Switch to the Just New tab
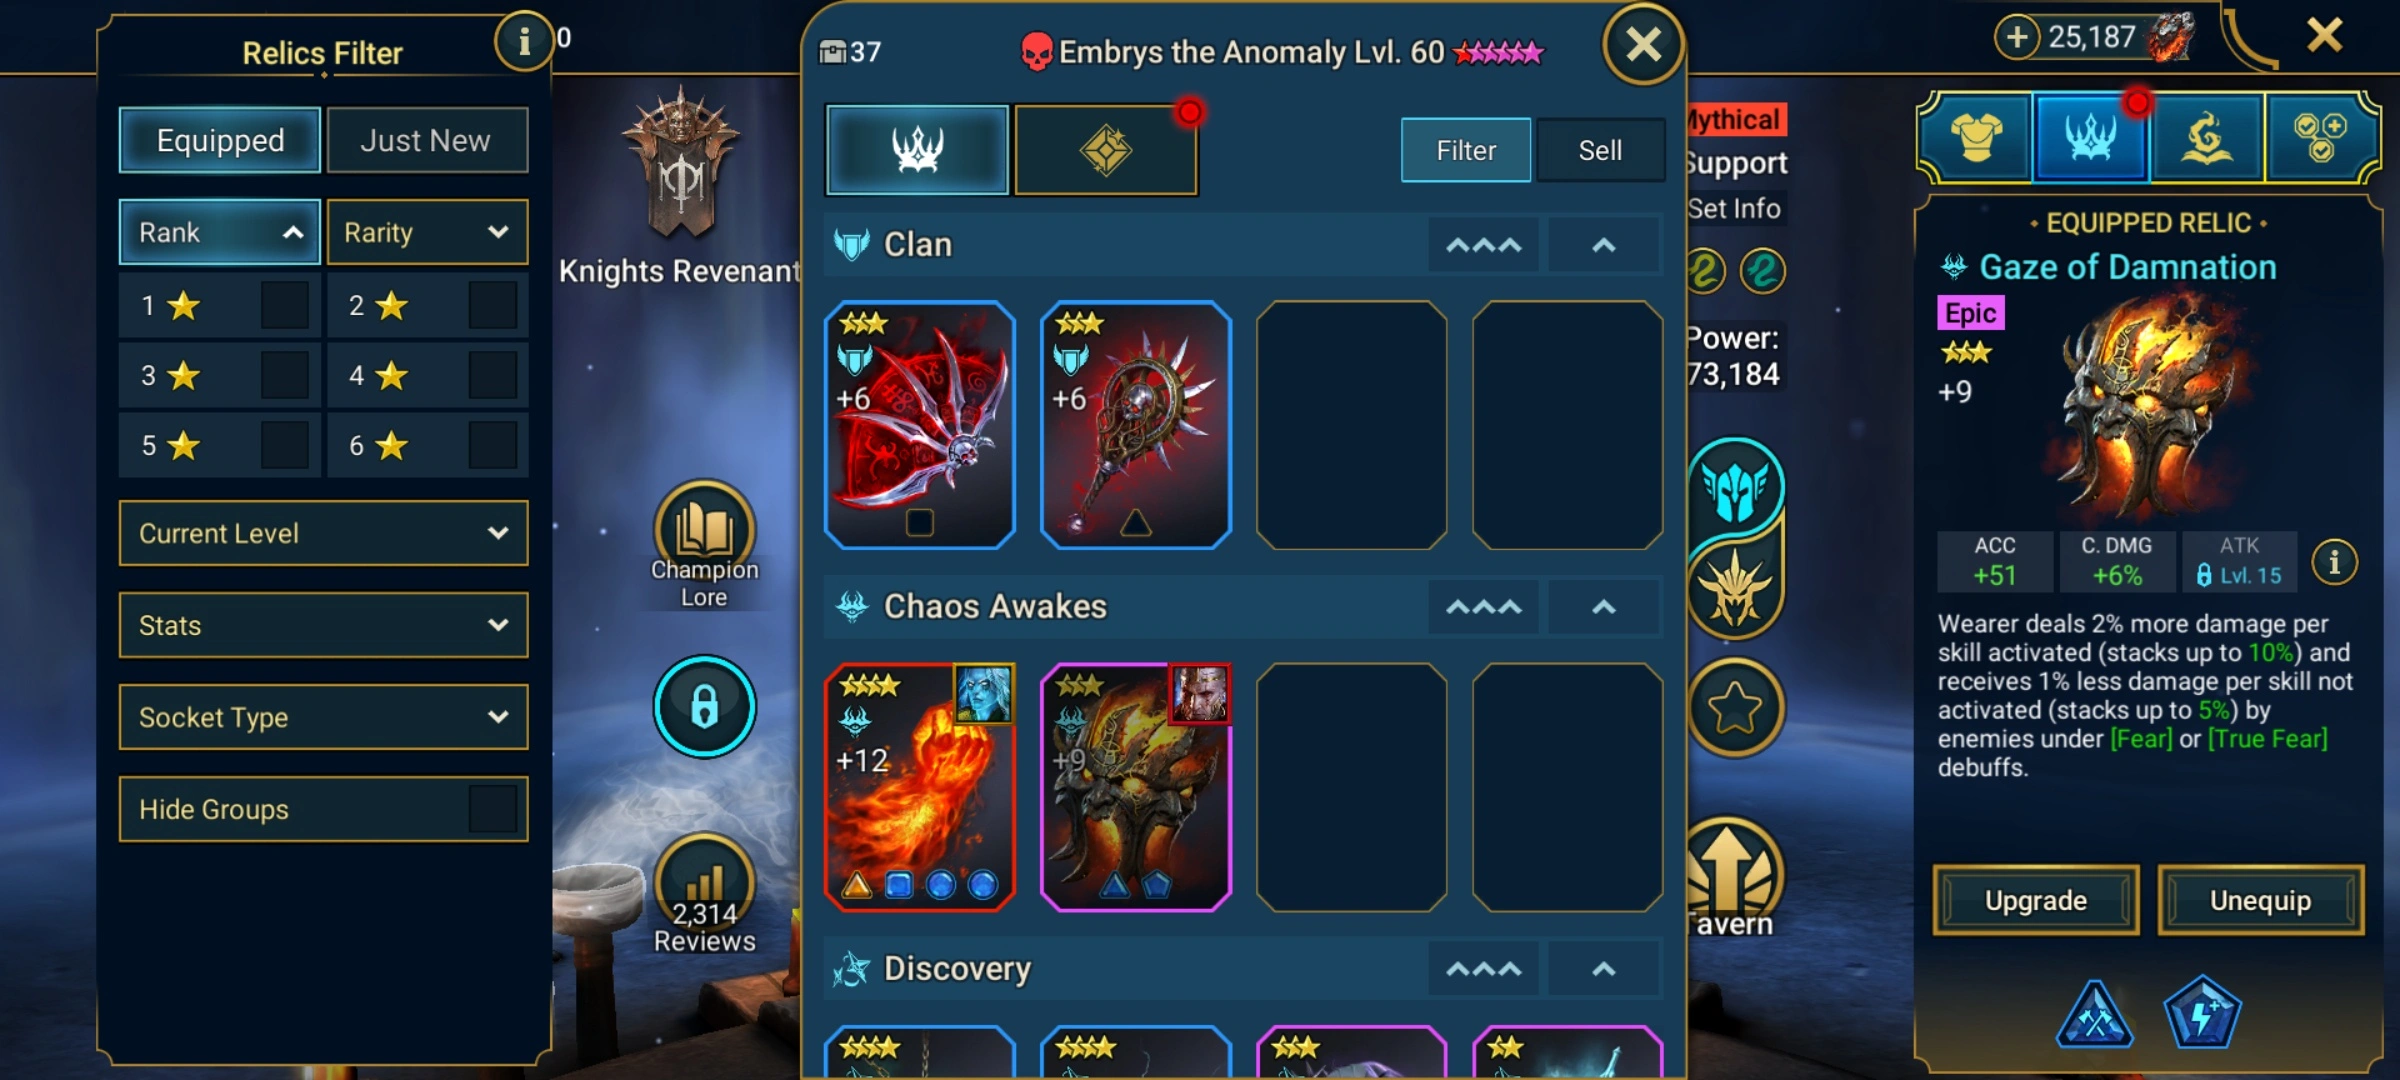This screenshot has height=1080, width=2400. pos(427,140)
